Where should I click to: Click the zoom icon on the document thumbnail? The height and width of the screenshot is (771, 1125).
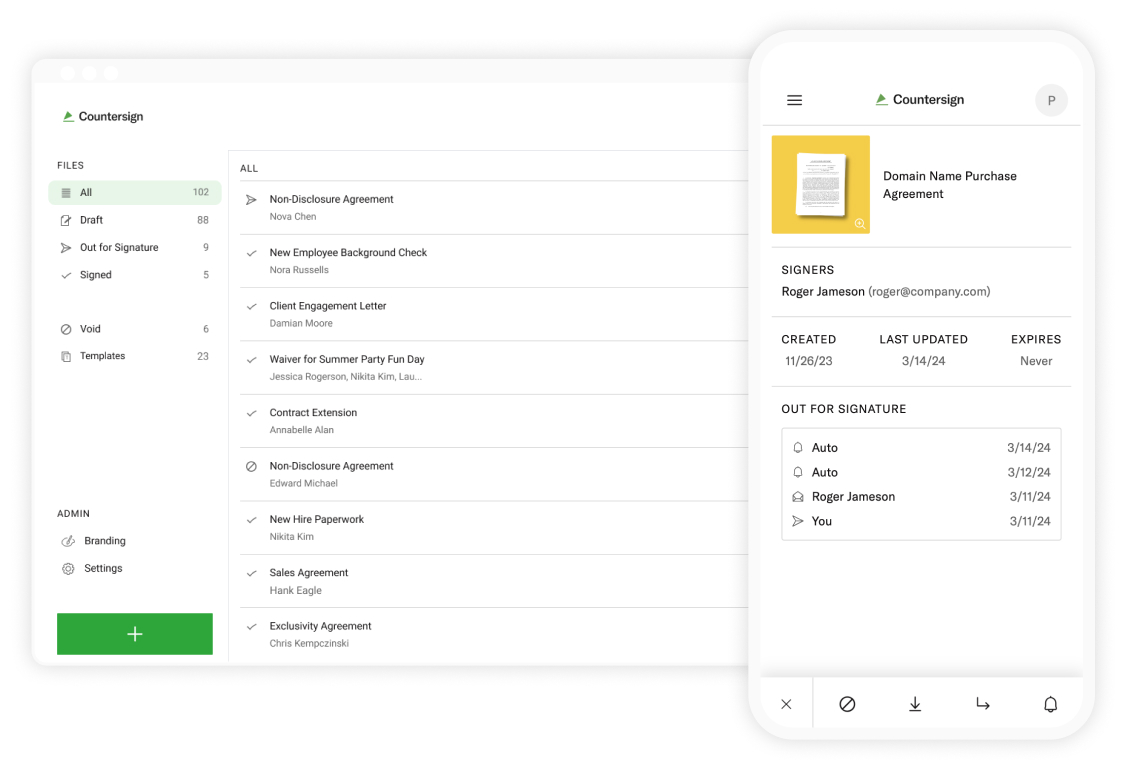(x=860, y=226)
